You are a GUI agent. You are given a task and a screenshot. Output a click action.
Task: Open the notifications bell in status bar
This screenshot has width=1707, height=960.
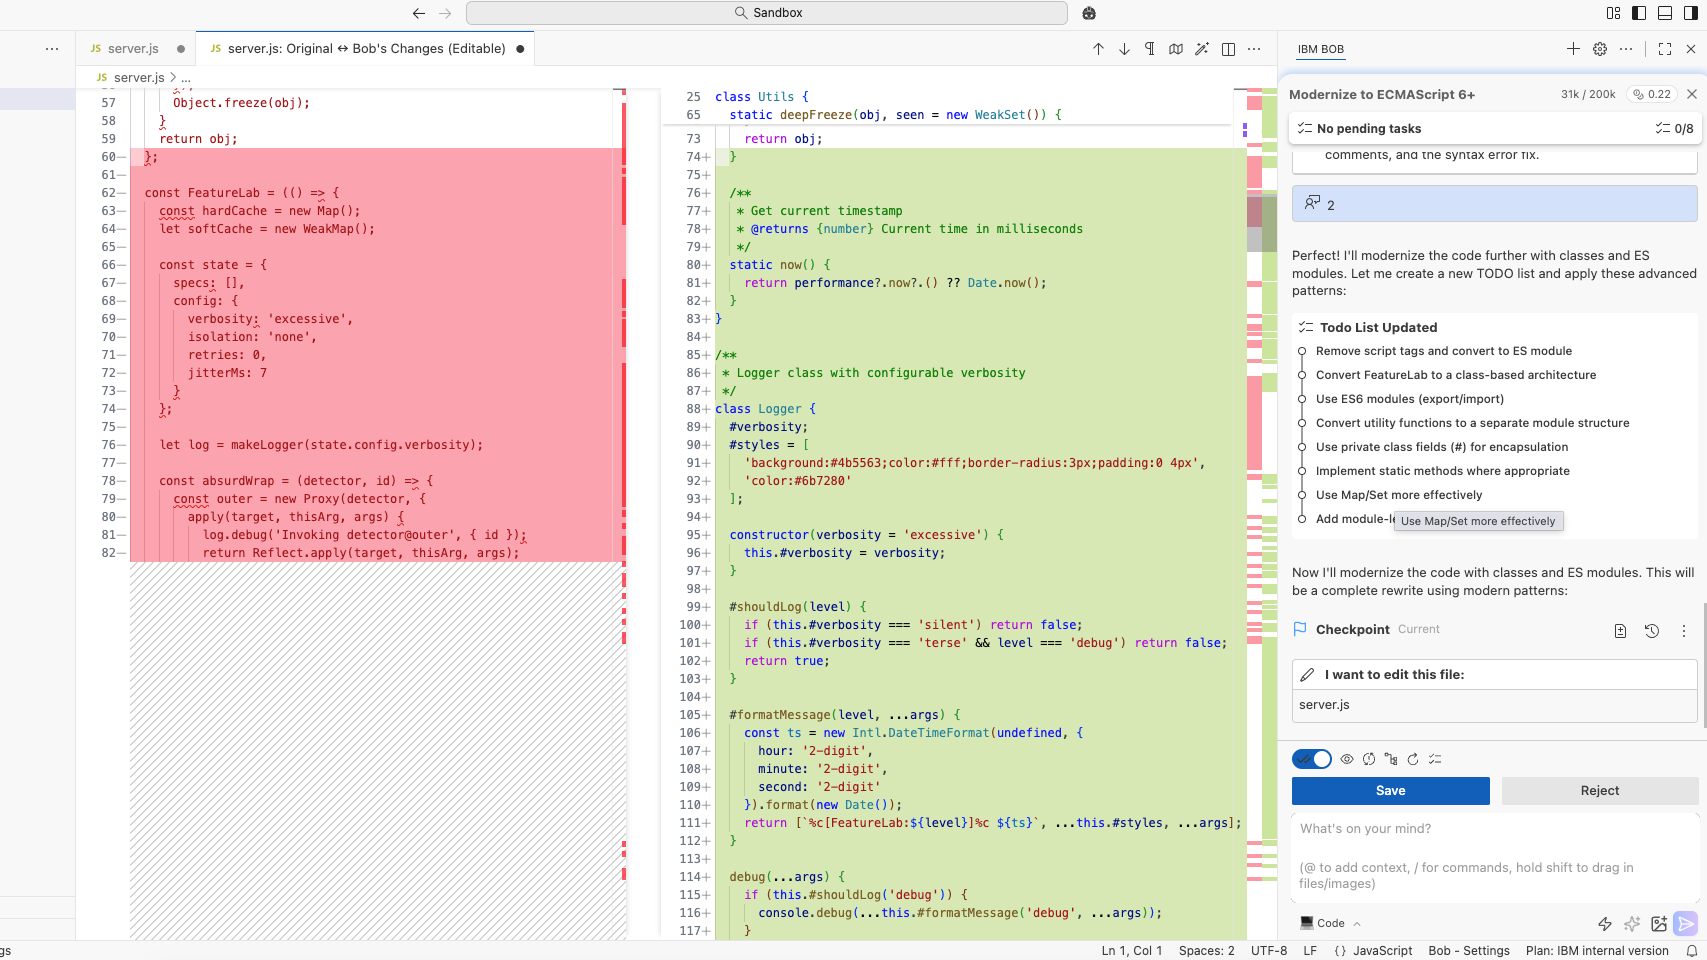coord(1692,951)
